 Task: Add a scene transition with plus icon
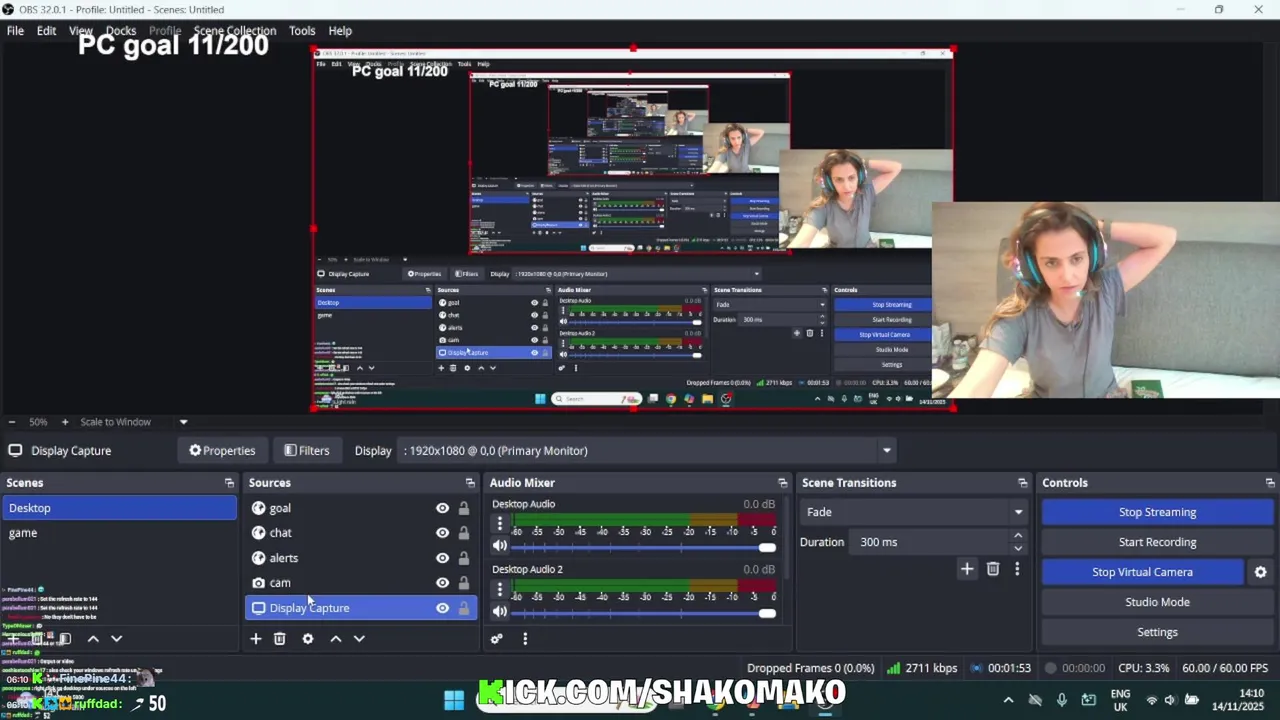967,569
